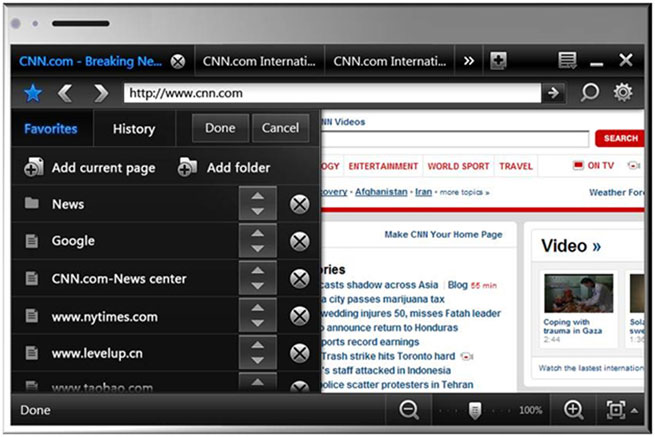
Task: Move CNN.com-News center up
Action: click(258, 270)
